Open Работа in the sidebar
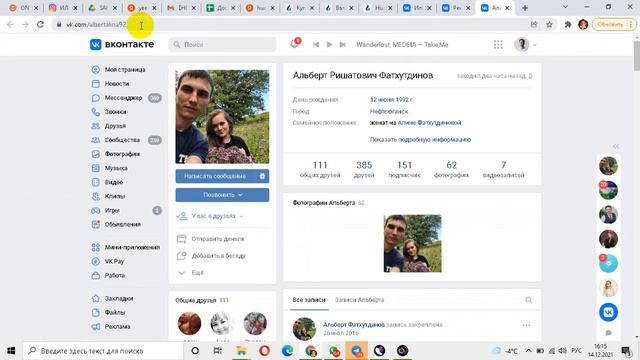 tap(109, 276)
